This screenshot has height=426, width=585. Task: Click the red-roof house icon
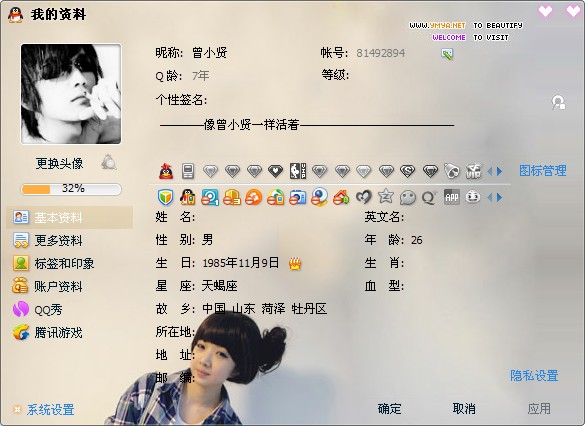tap(341, 197)
